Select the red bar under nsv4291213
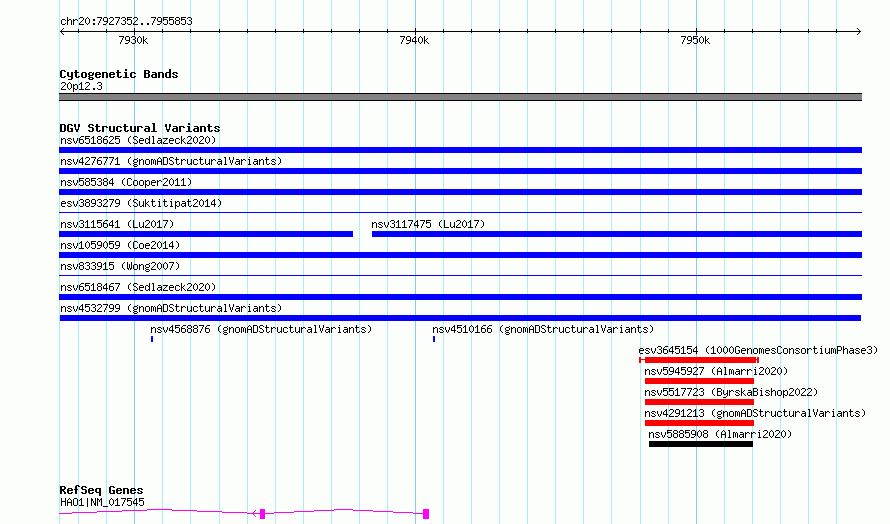Screen dimensions: 890x524 coord(699,423)
